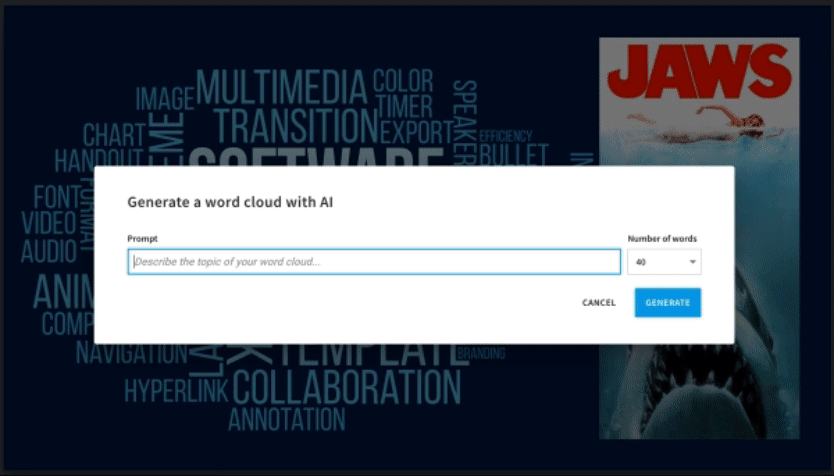Click the Prompt text input field
834x476 pixels.
tap(373, 262)
